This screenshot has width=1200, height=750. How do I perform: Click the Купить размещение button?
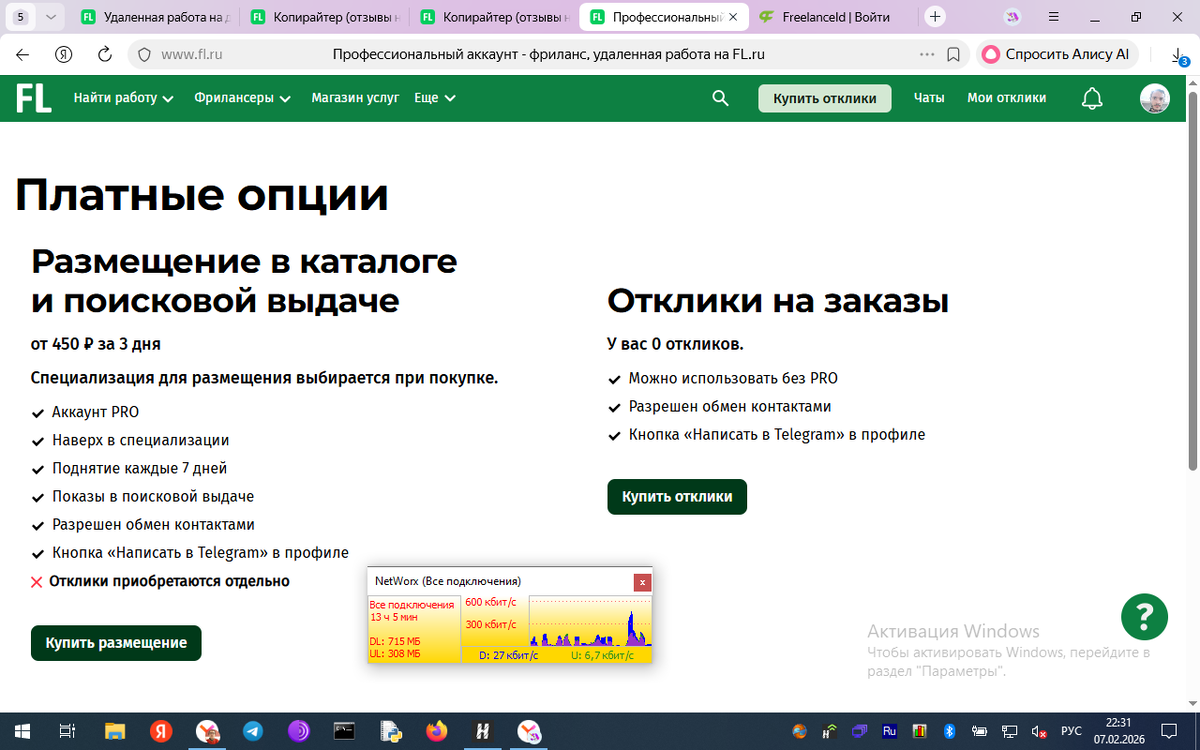(116, 643)
